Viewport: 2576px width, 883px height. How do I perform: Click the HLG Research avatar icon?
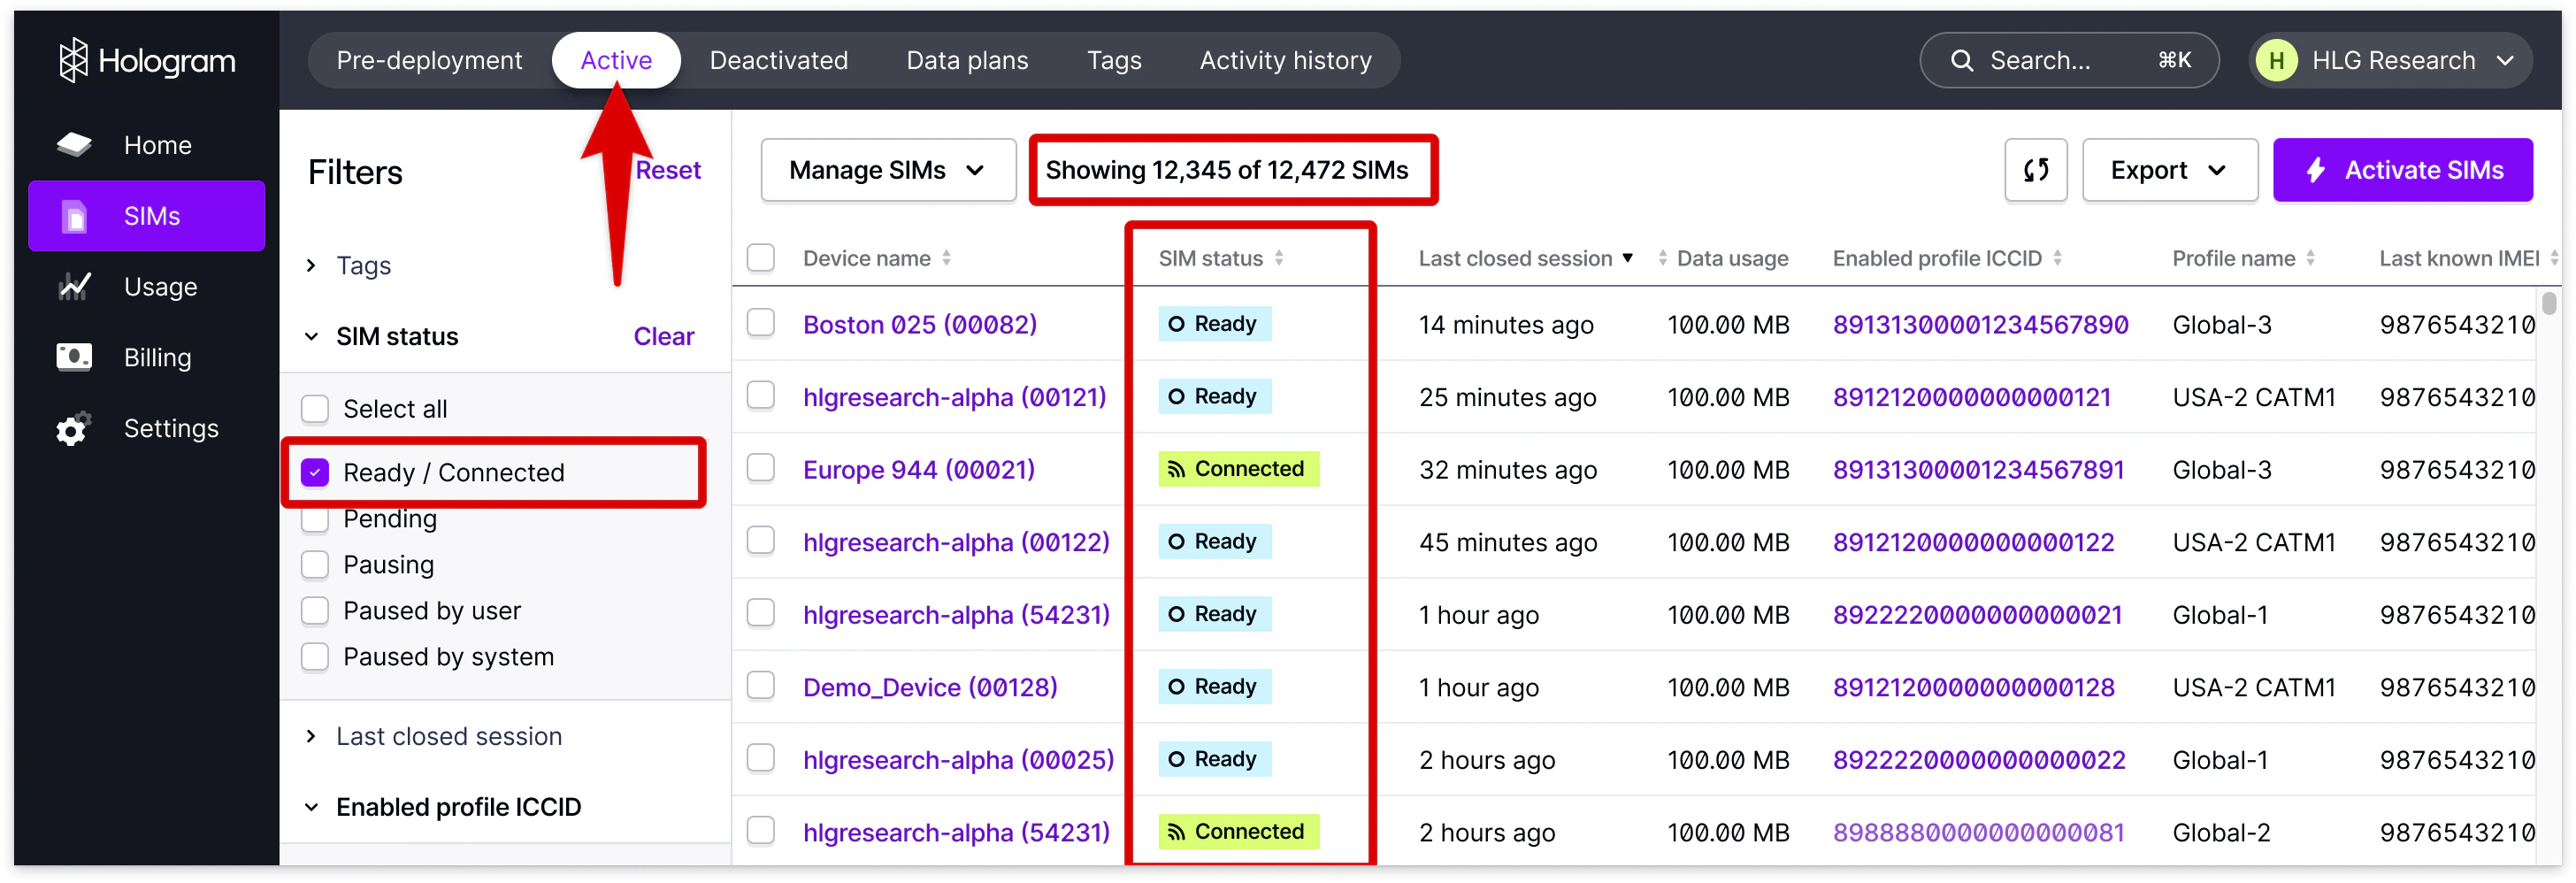pos(2276,61)
